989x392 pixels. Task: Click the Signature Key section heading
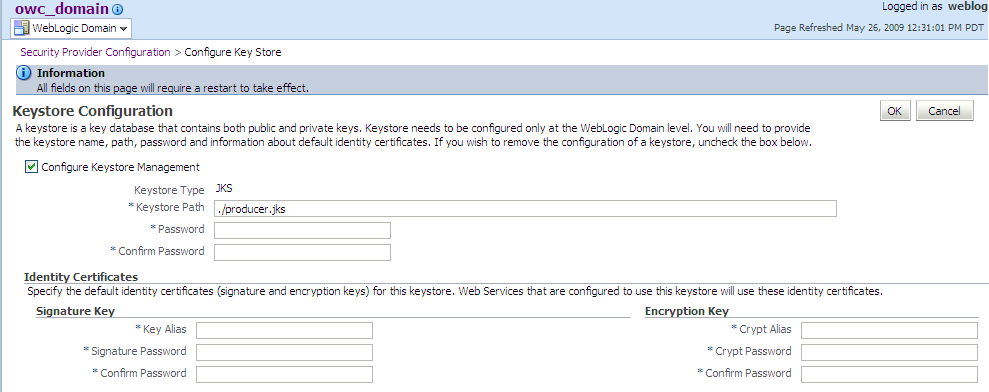[75, 311]
